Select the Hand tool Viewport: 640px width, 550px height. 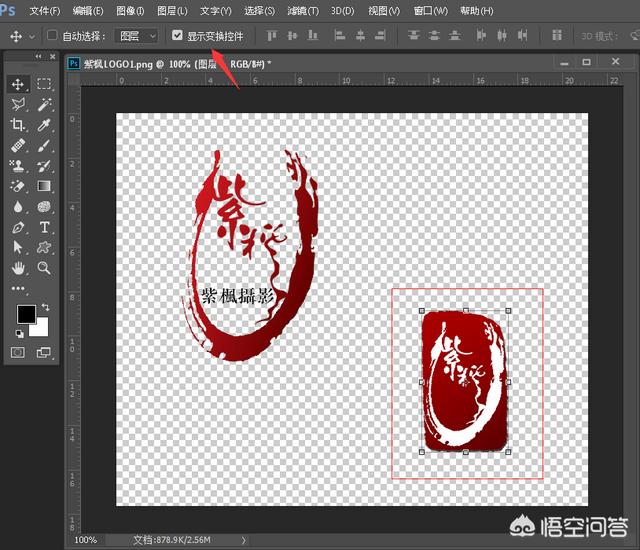pyautogui.click(x=18, y=268)
